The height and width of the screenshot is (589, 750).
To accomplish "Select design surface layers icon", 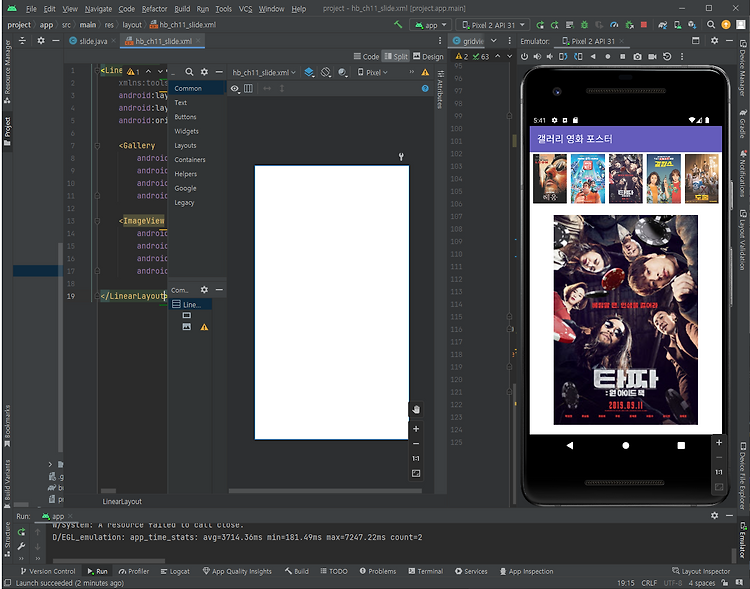I will pyautogui.click(x=309, y=72).
